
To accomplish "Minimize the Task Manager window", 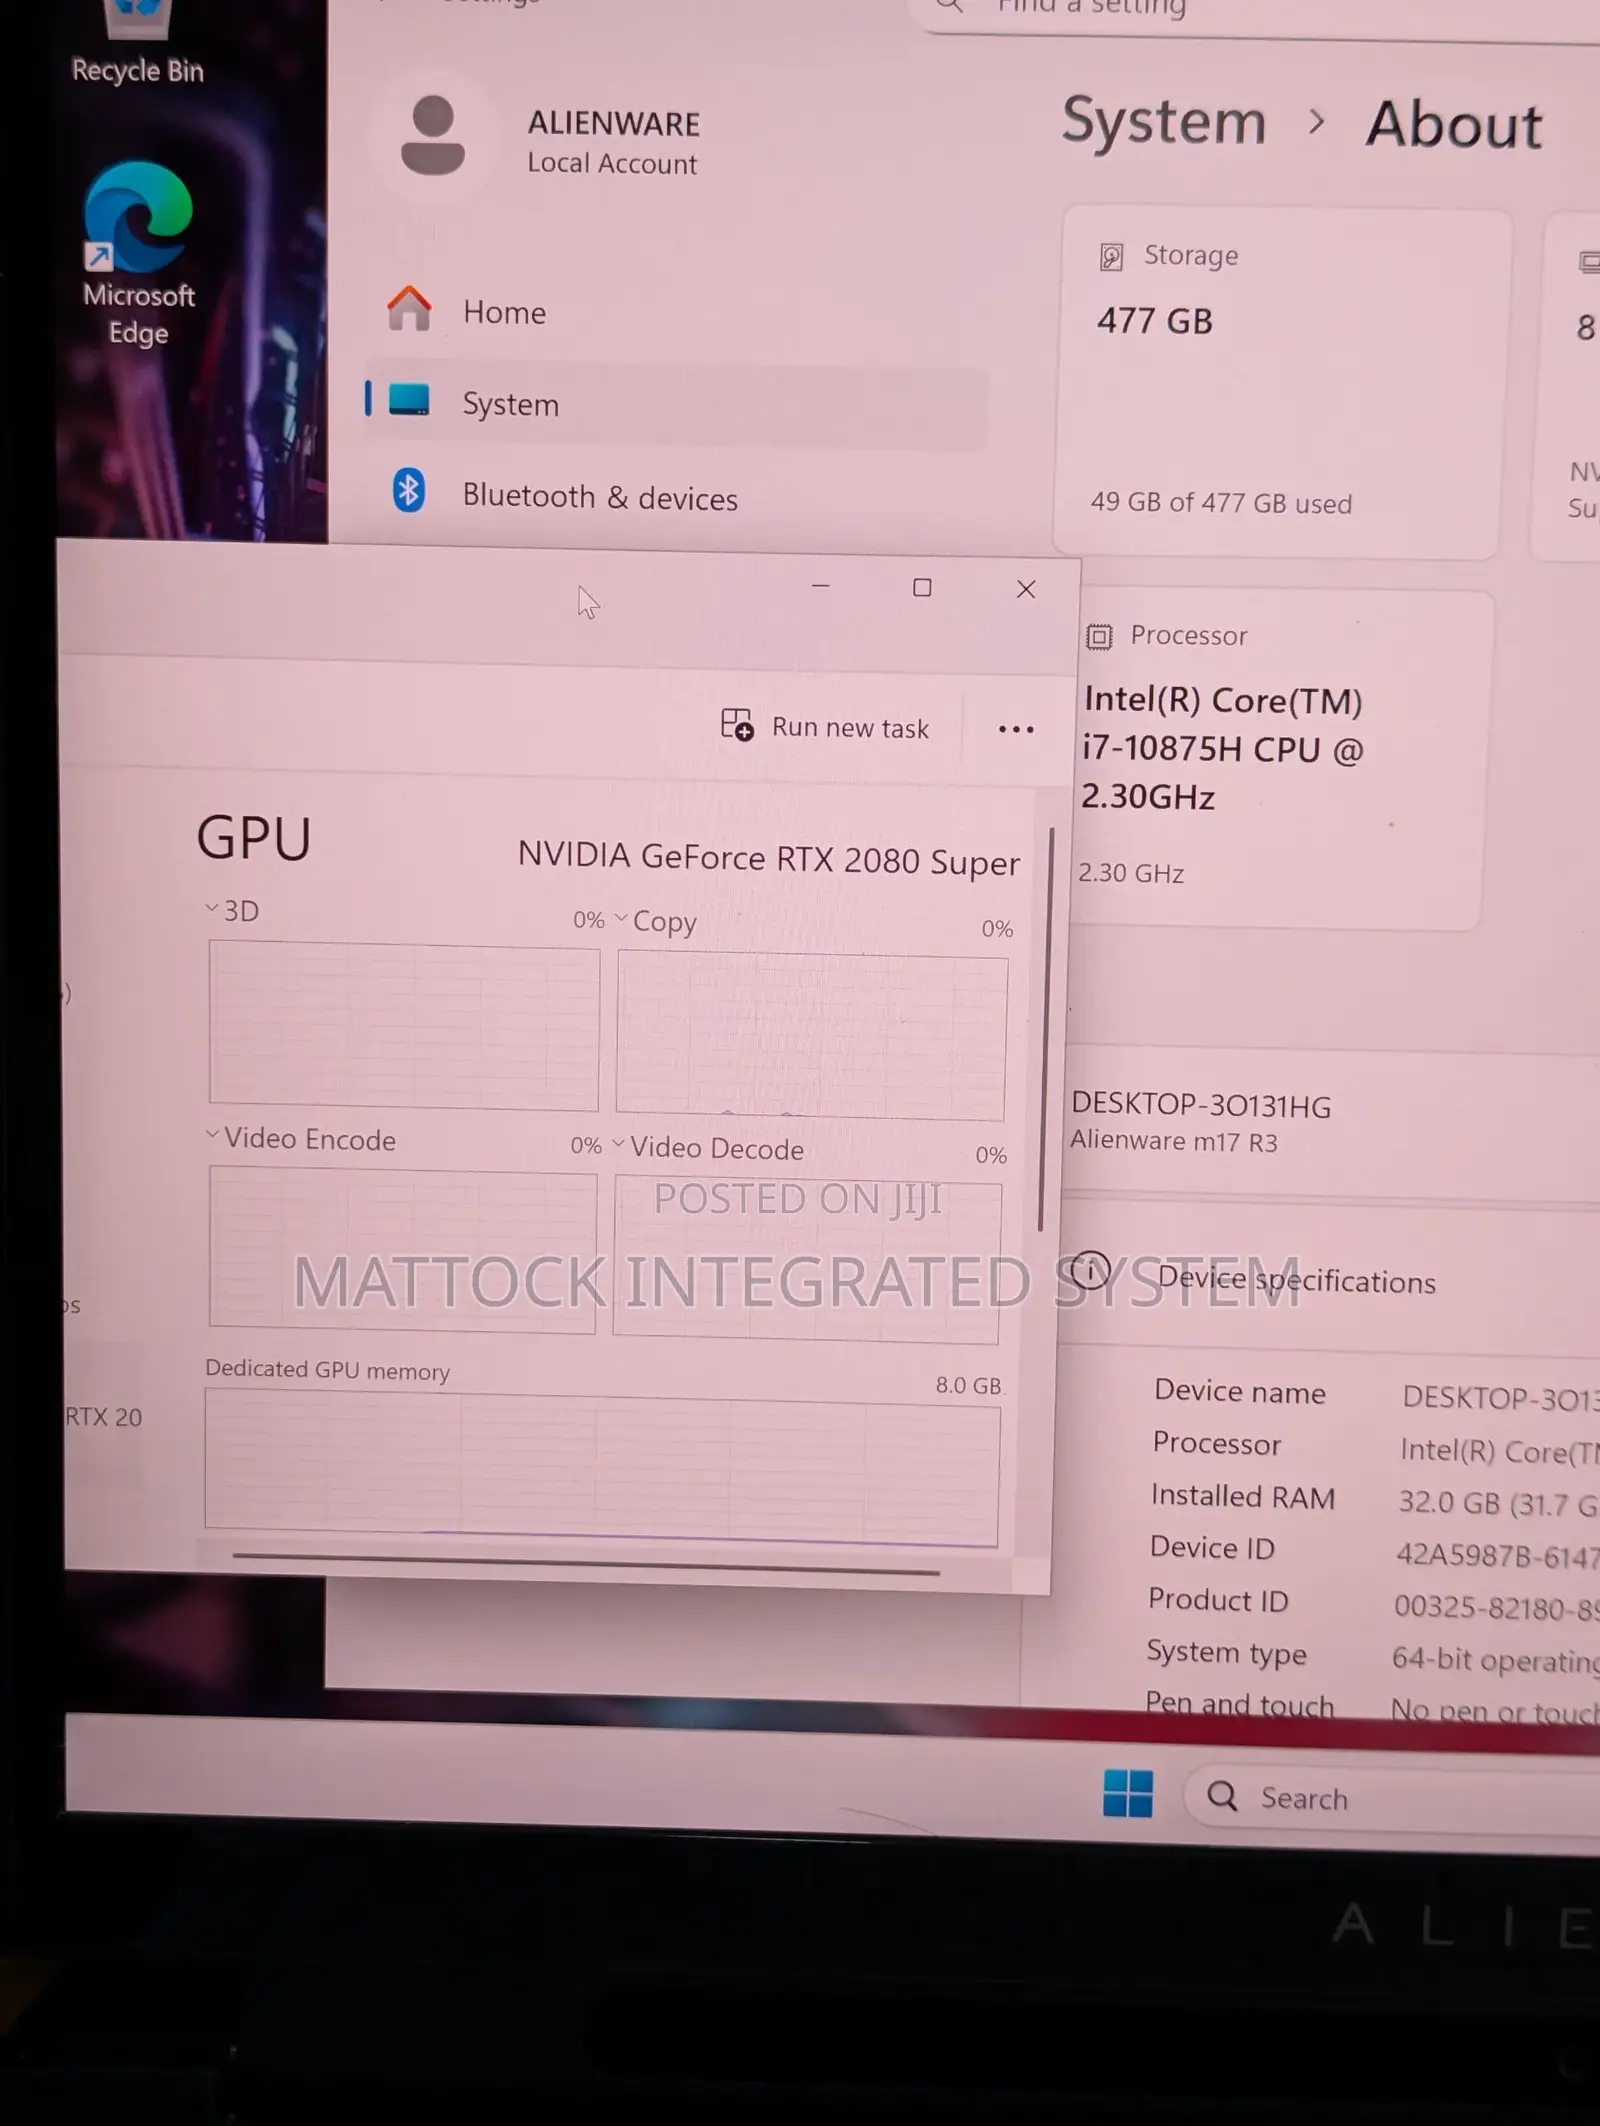I will tap(821, 586).
